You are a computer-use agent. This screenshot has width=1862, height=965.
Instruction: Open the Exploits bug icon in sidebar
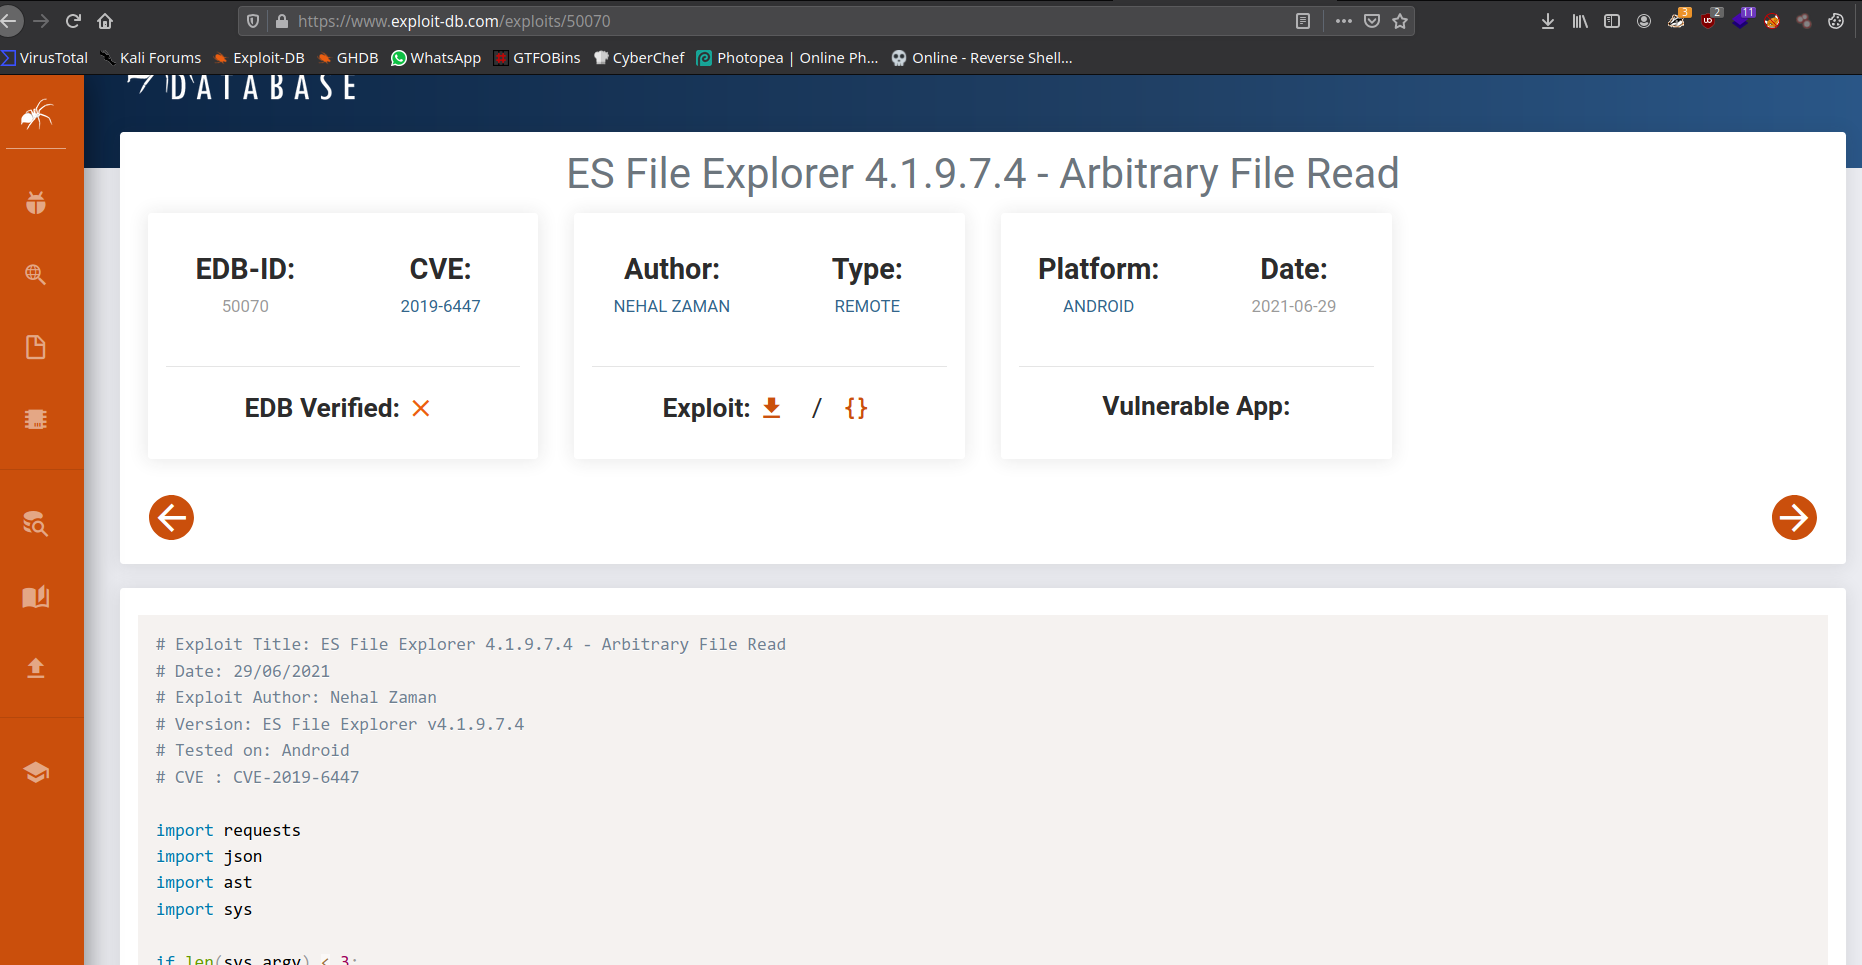[36, 203]
